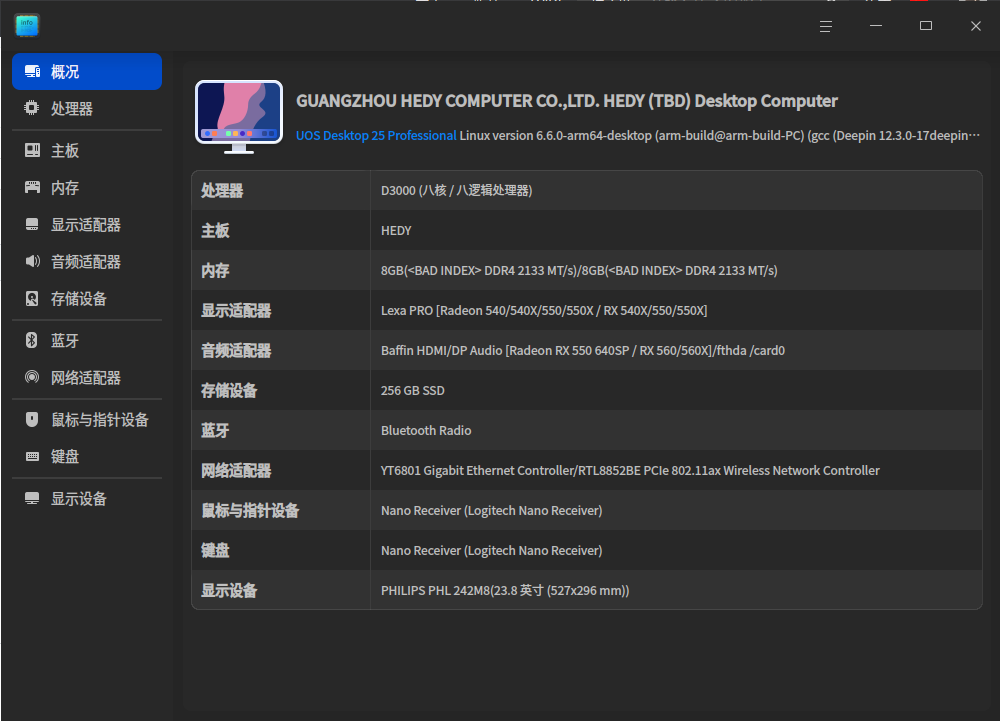Image resolution: width=1000 pixels, height=721 pixels.
Task: Click the YT6801 Gigabit Ethernet Controller value
Action: pos(630,470)
